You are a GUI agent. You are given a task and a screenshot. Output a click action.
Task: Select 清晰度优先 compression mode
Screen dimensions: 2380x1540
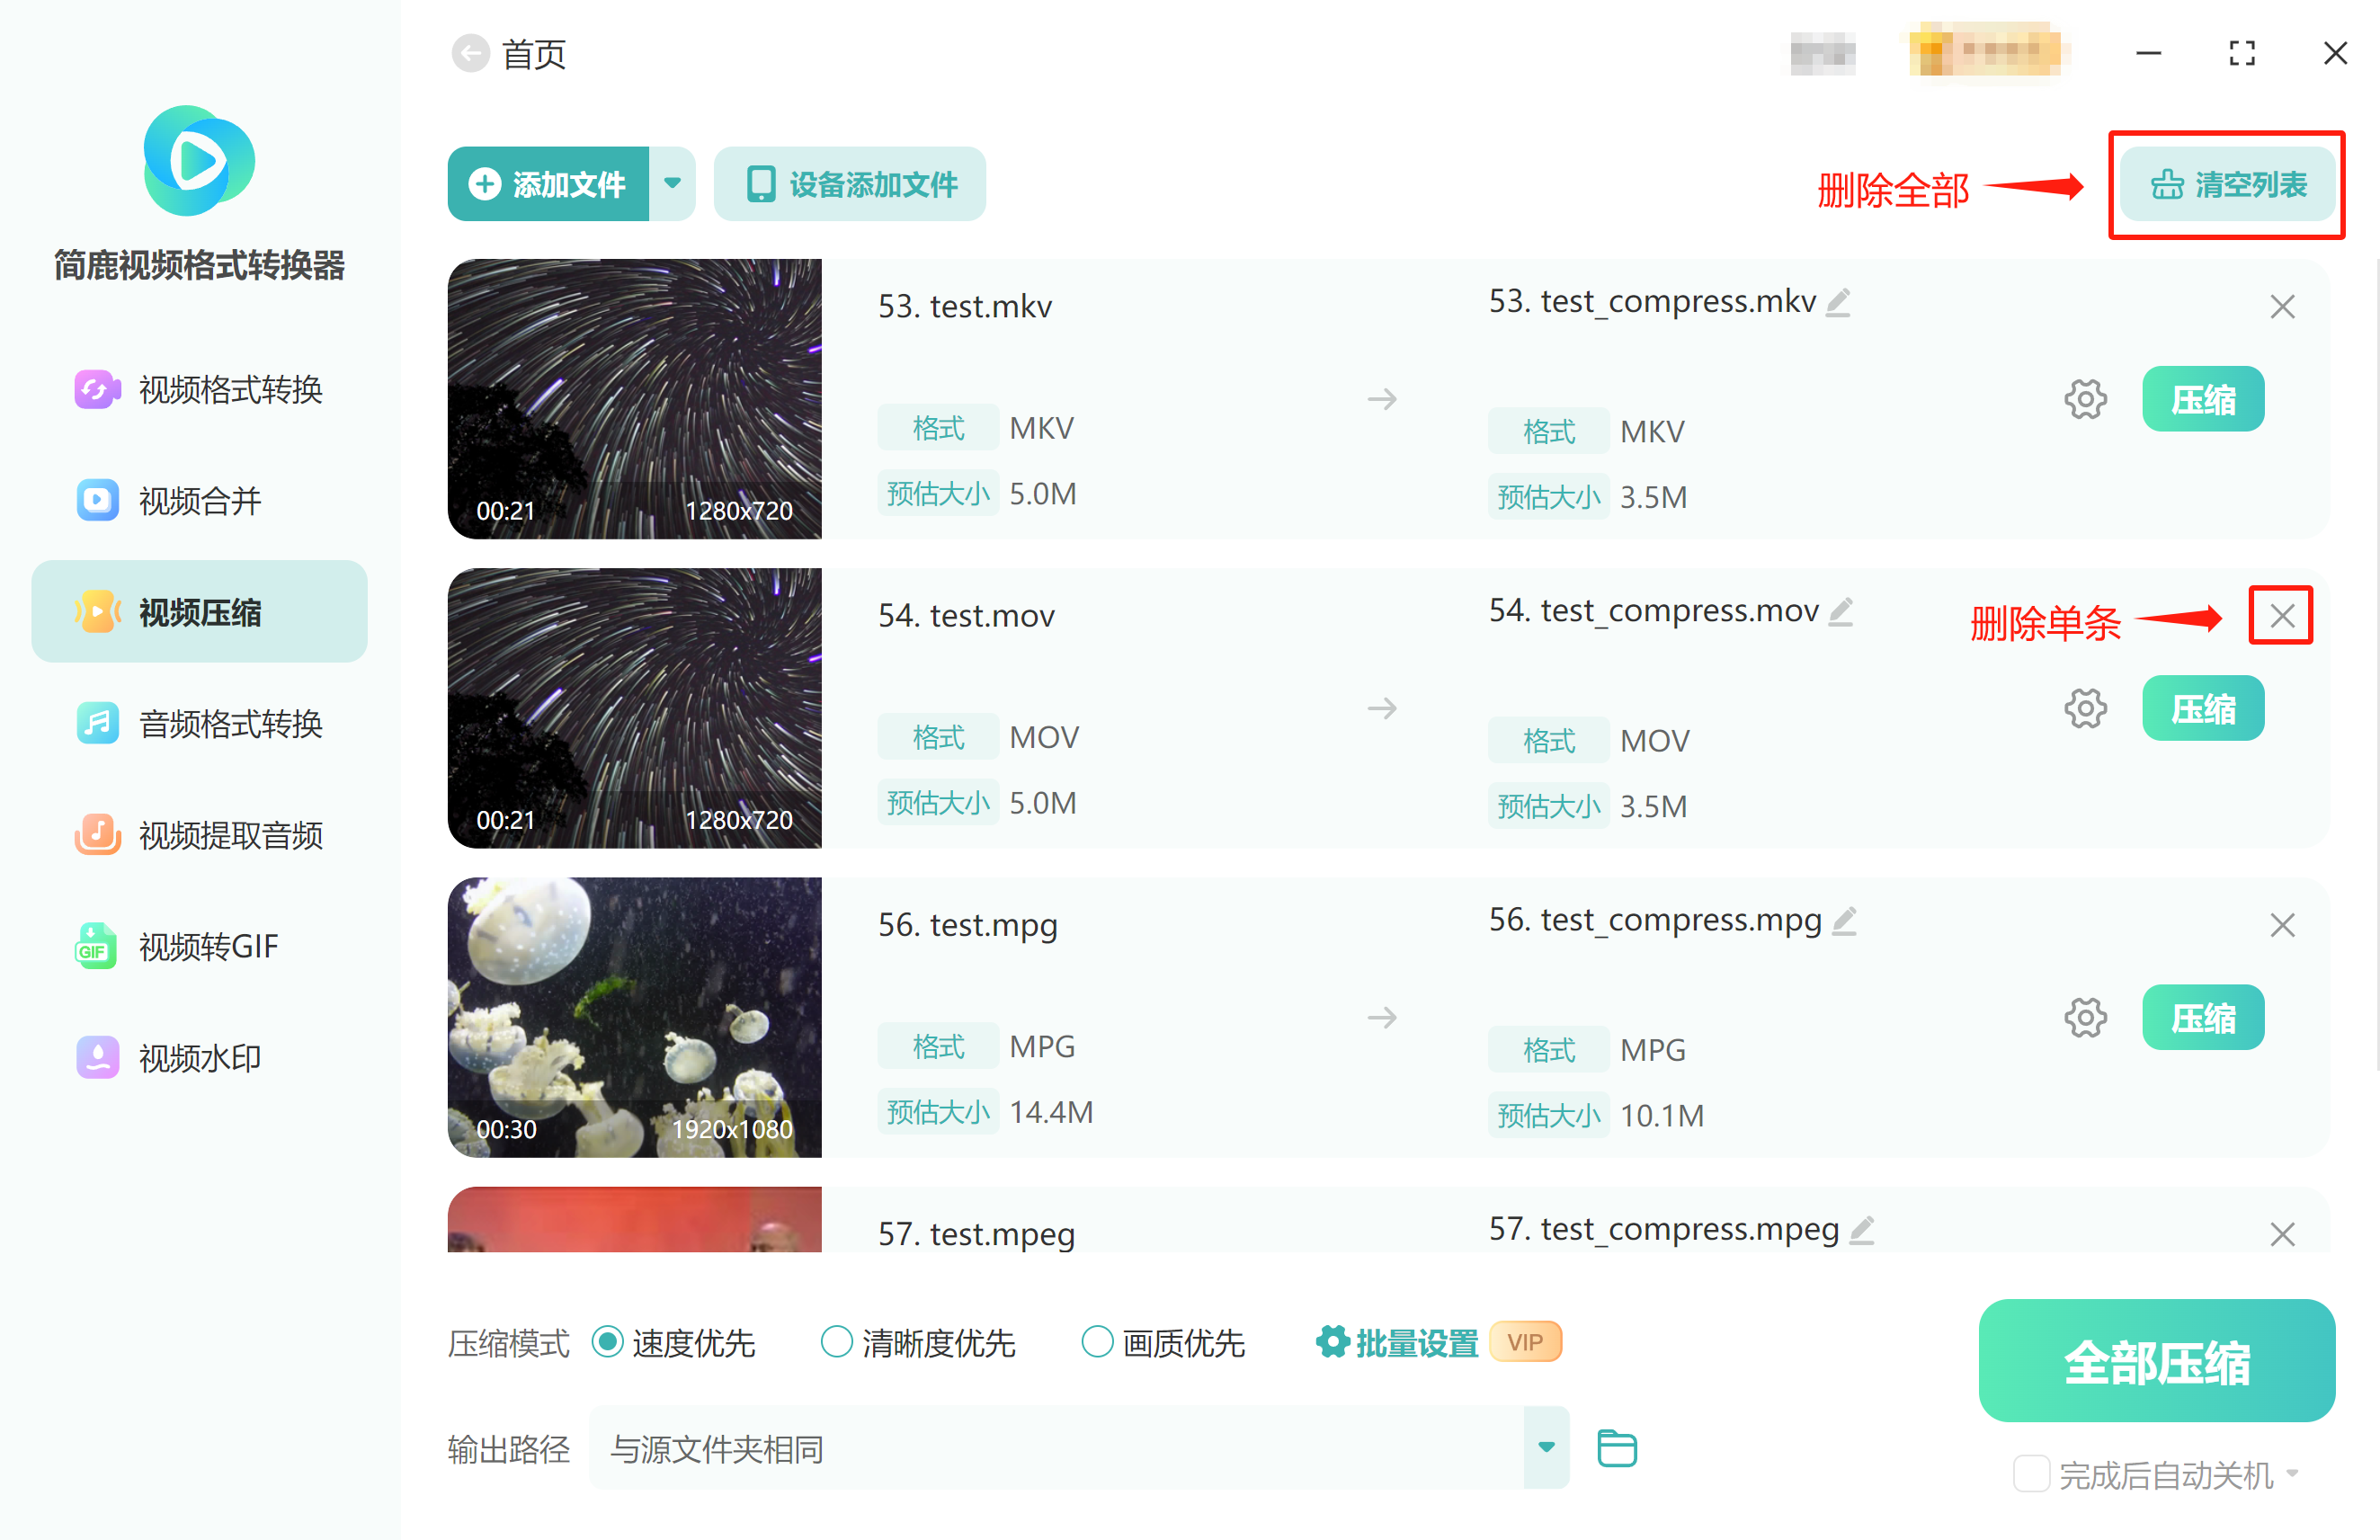pyautogui.click(x=917, y=1342)
